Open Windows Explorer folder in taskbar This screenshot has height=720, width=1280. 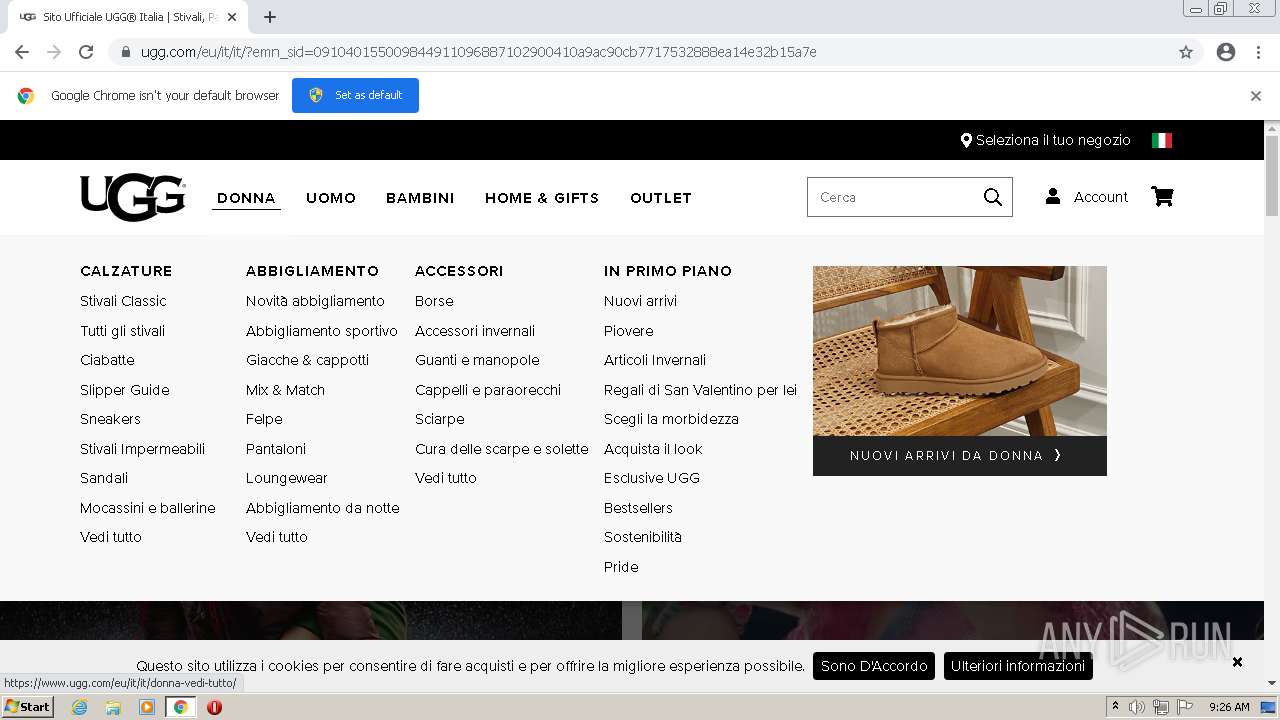[x=113, y=707]
